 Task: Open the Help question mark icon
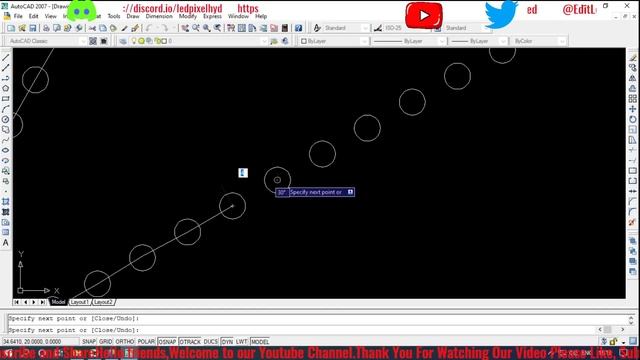pos(298,28)
